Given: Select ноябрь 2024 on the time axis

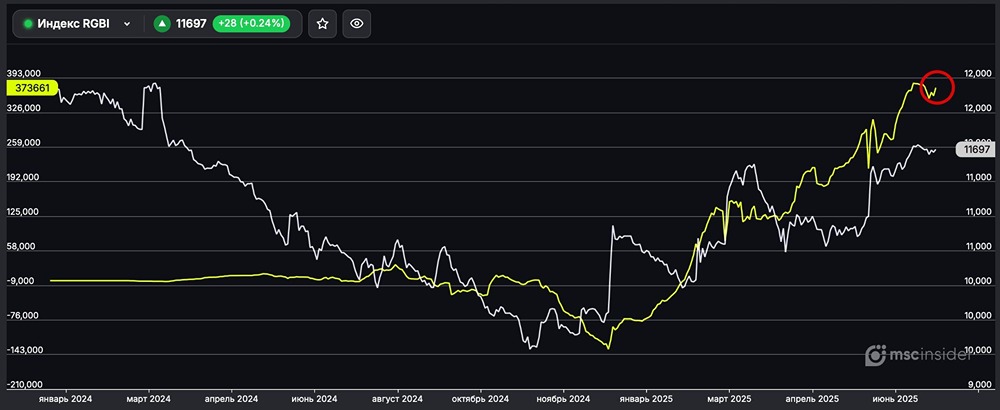Looking at the screenshot, I should [x=563, y=397].
